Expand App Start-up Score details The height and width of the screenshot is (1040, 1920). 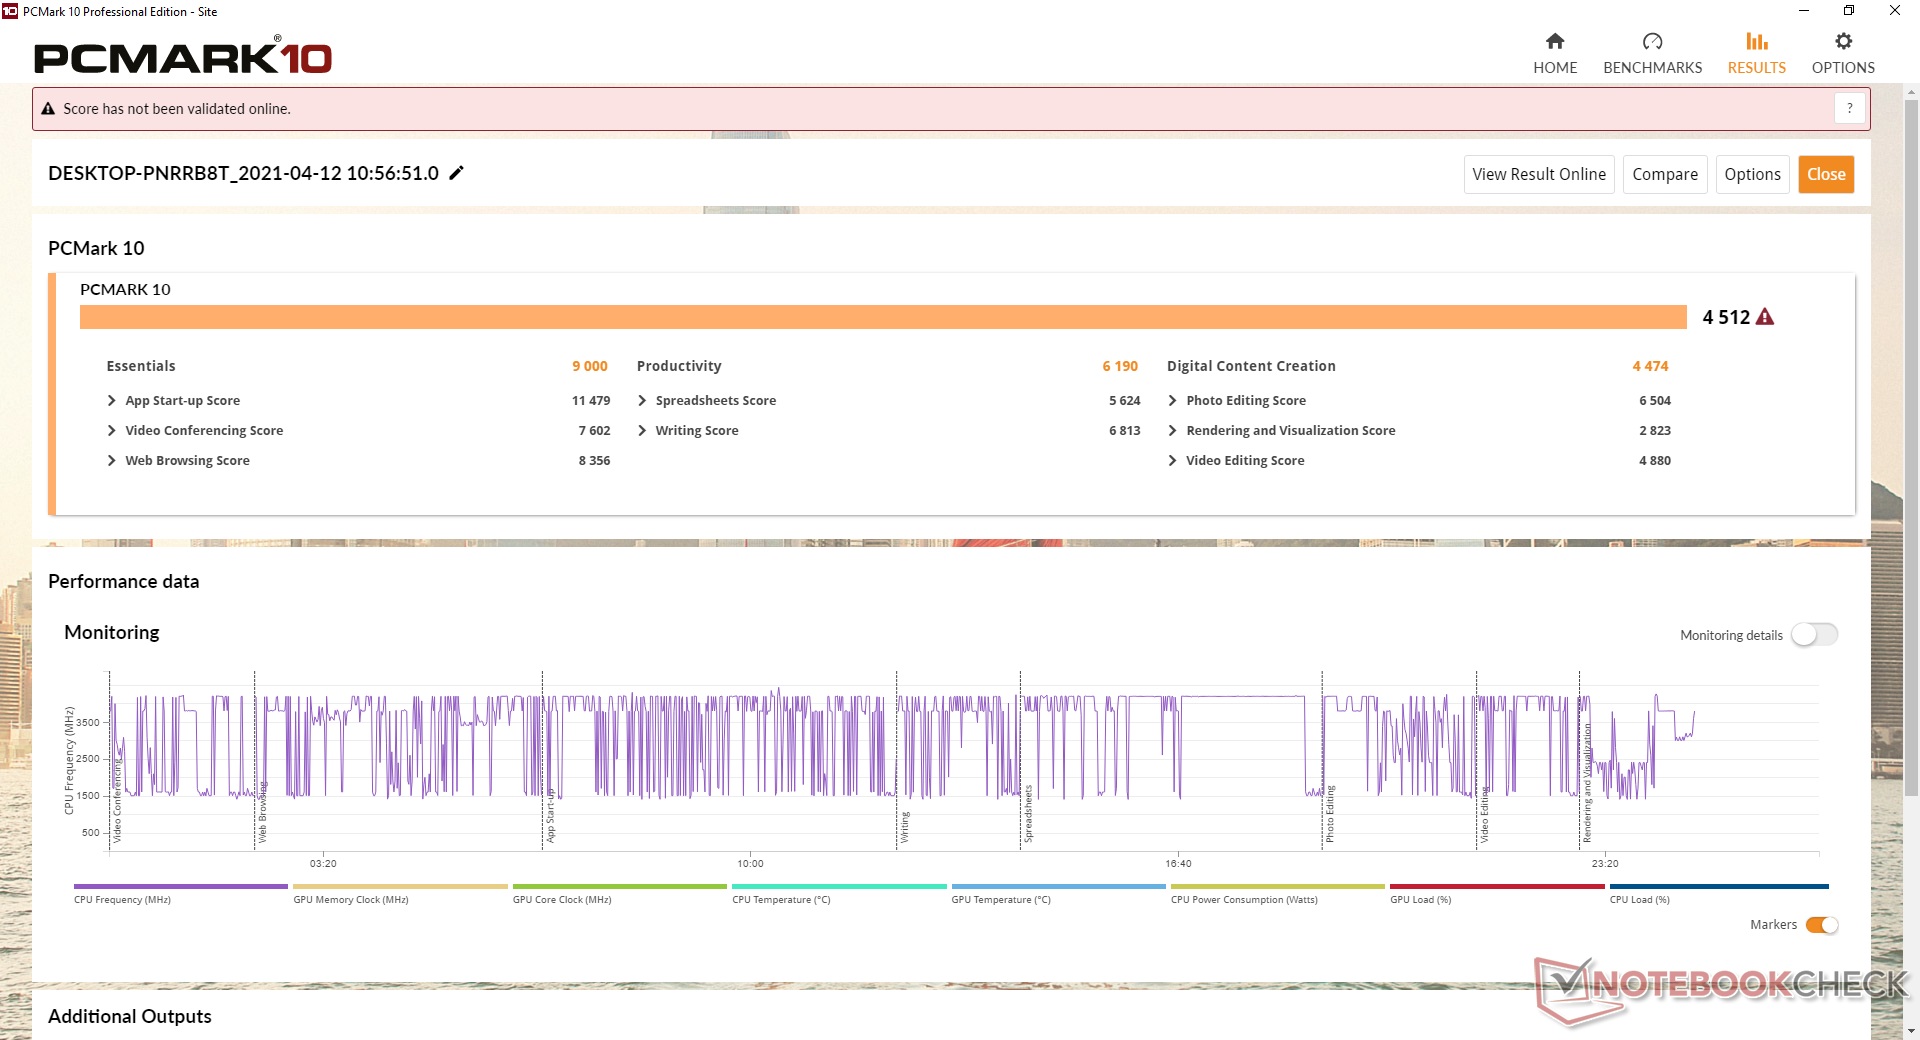click(111, 401)
